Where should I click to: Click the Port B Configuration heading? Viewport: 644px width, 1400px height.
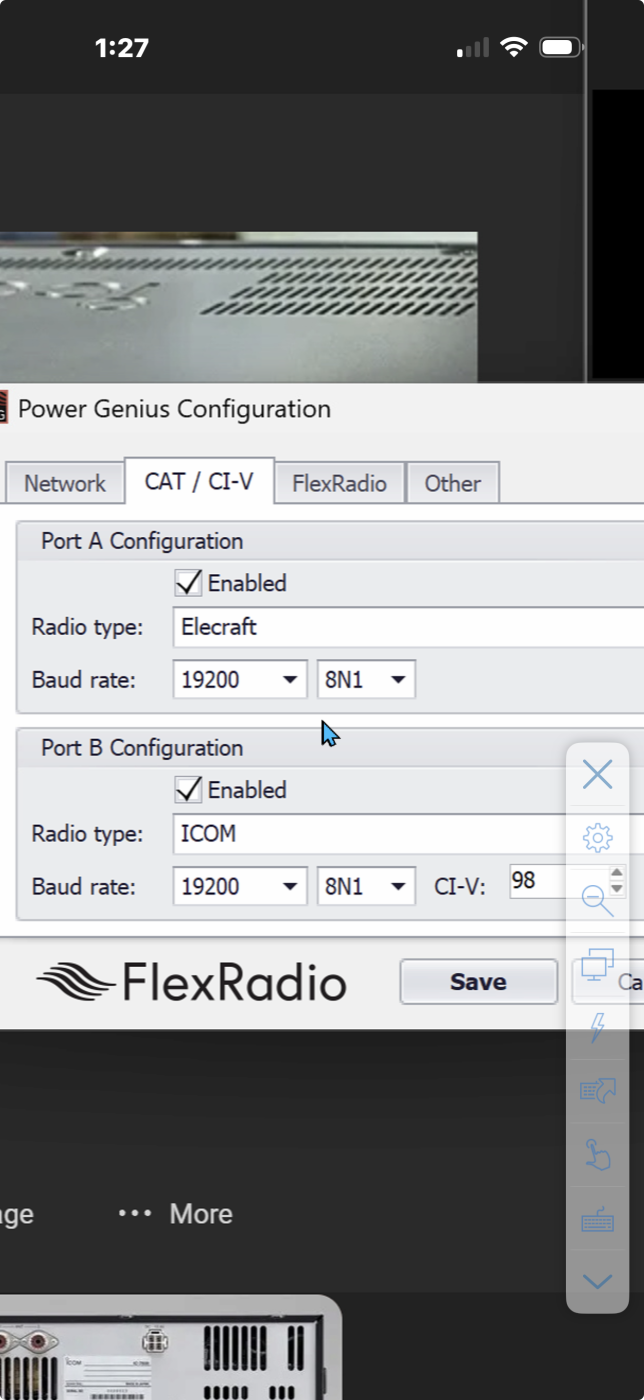142,747
